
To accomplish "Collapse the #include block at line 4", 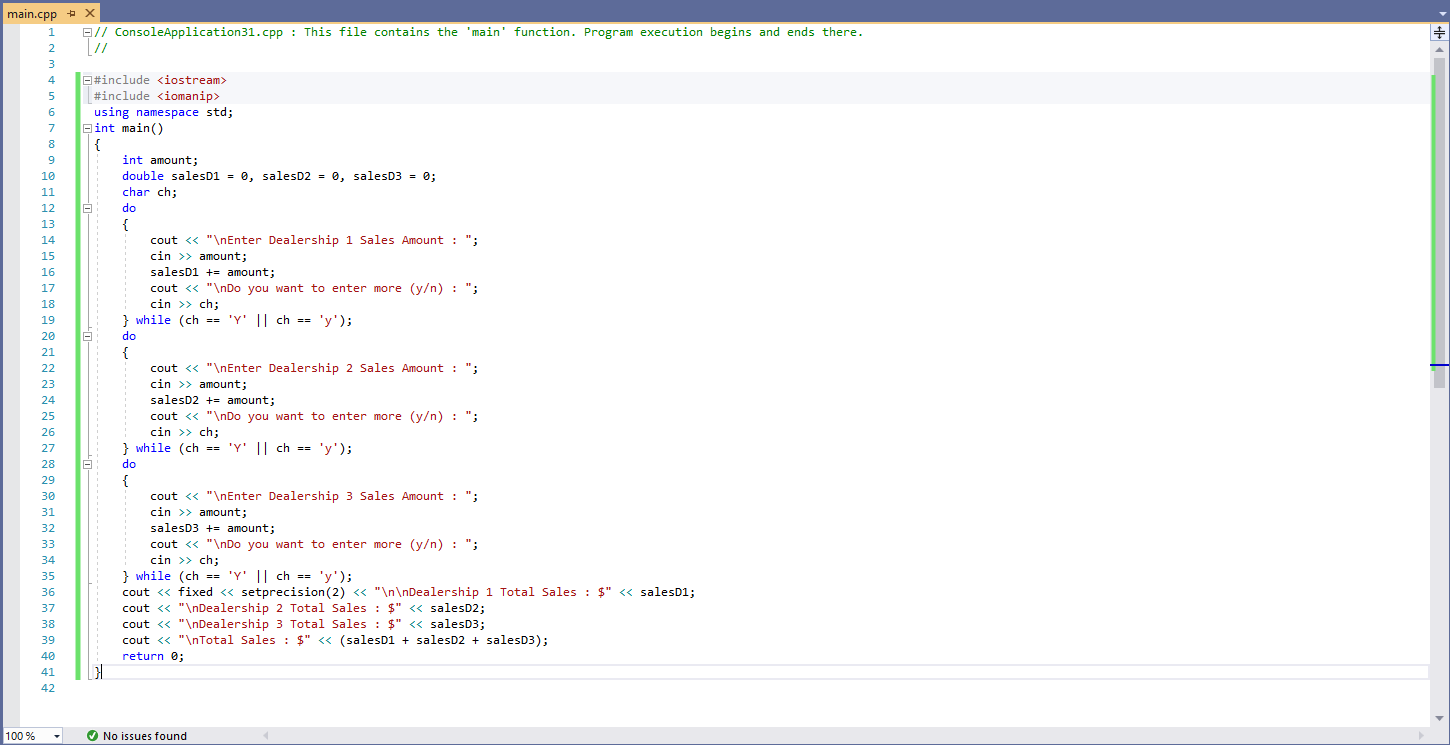I will 88,80.
